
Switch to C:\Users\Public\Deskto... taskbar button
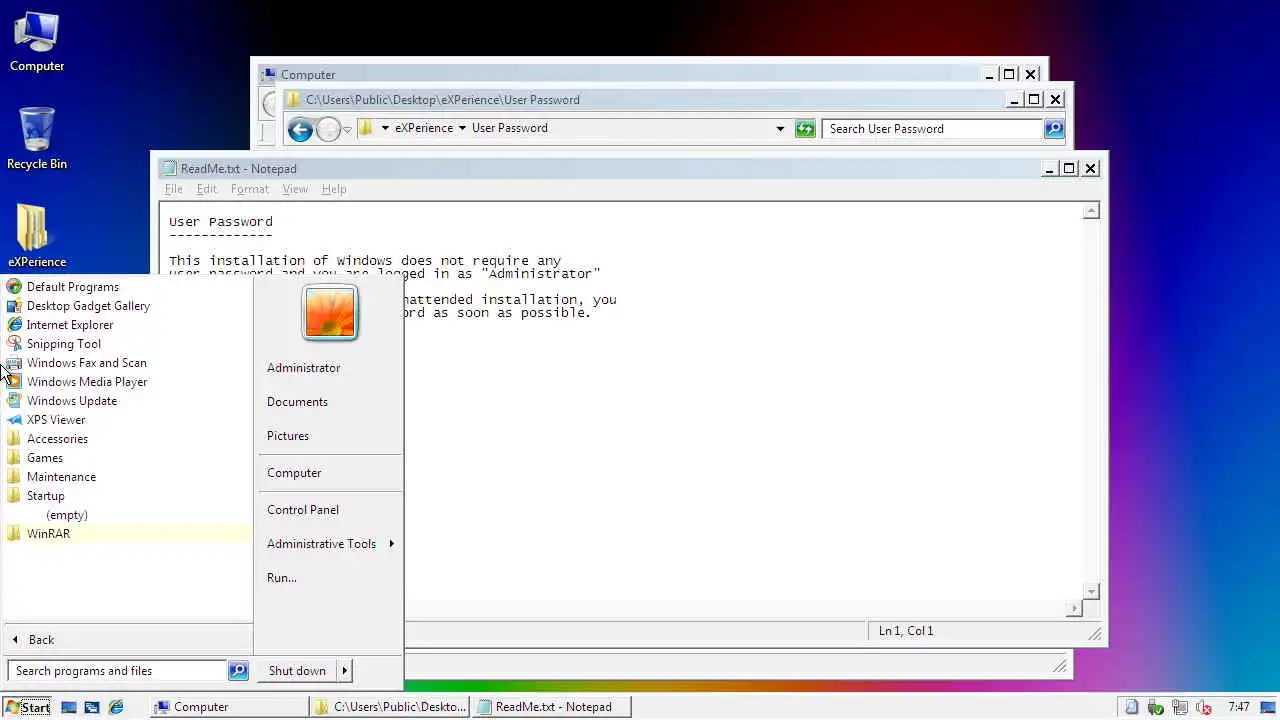coord(390,707)
